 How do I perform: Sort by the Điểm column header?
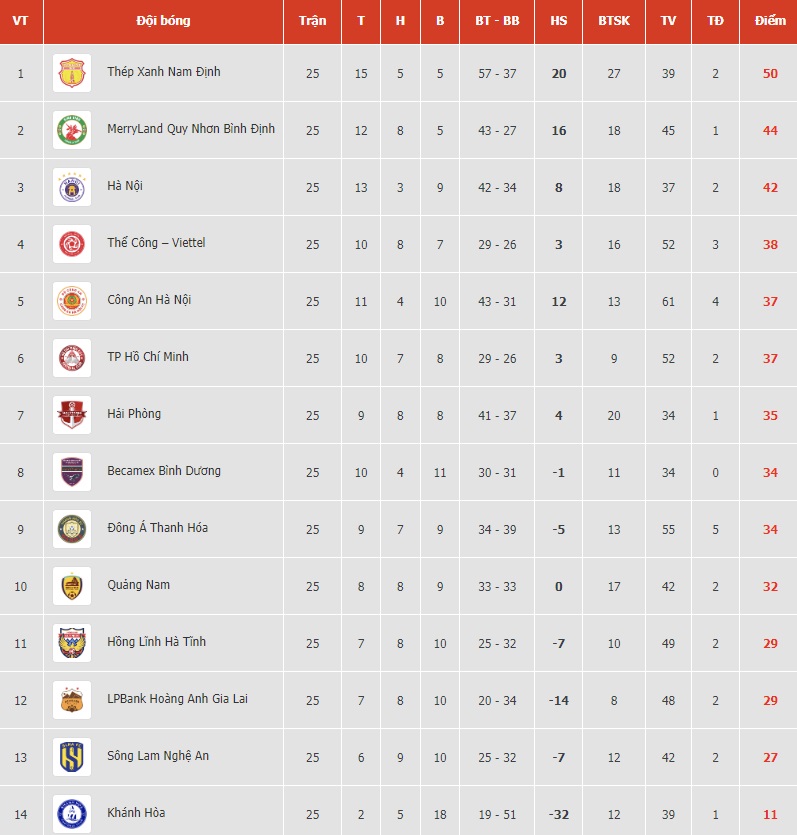(x=770, y=21)
